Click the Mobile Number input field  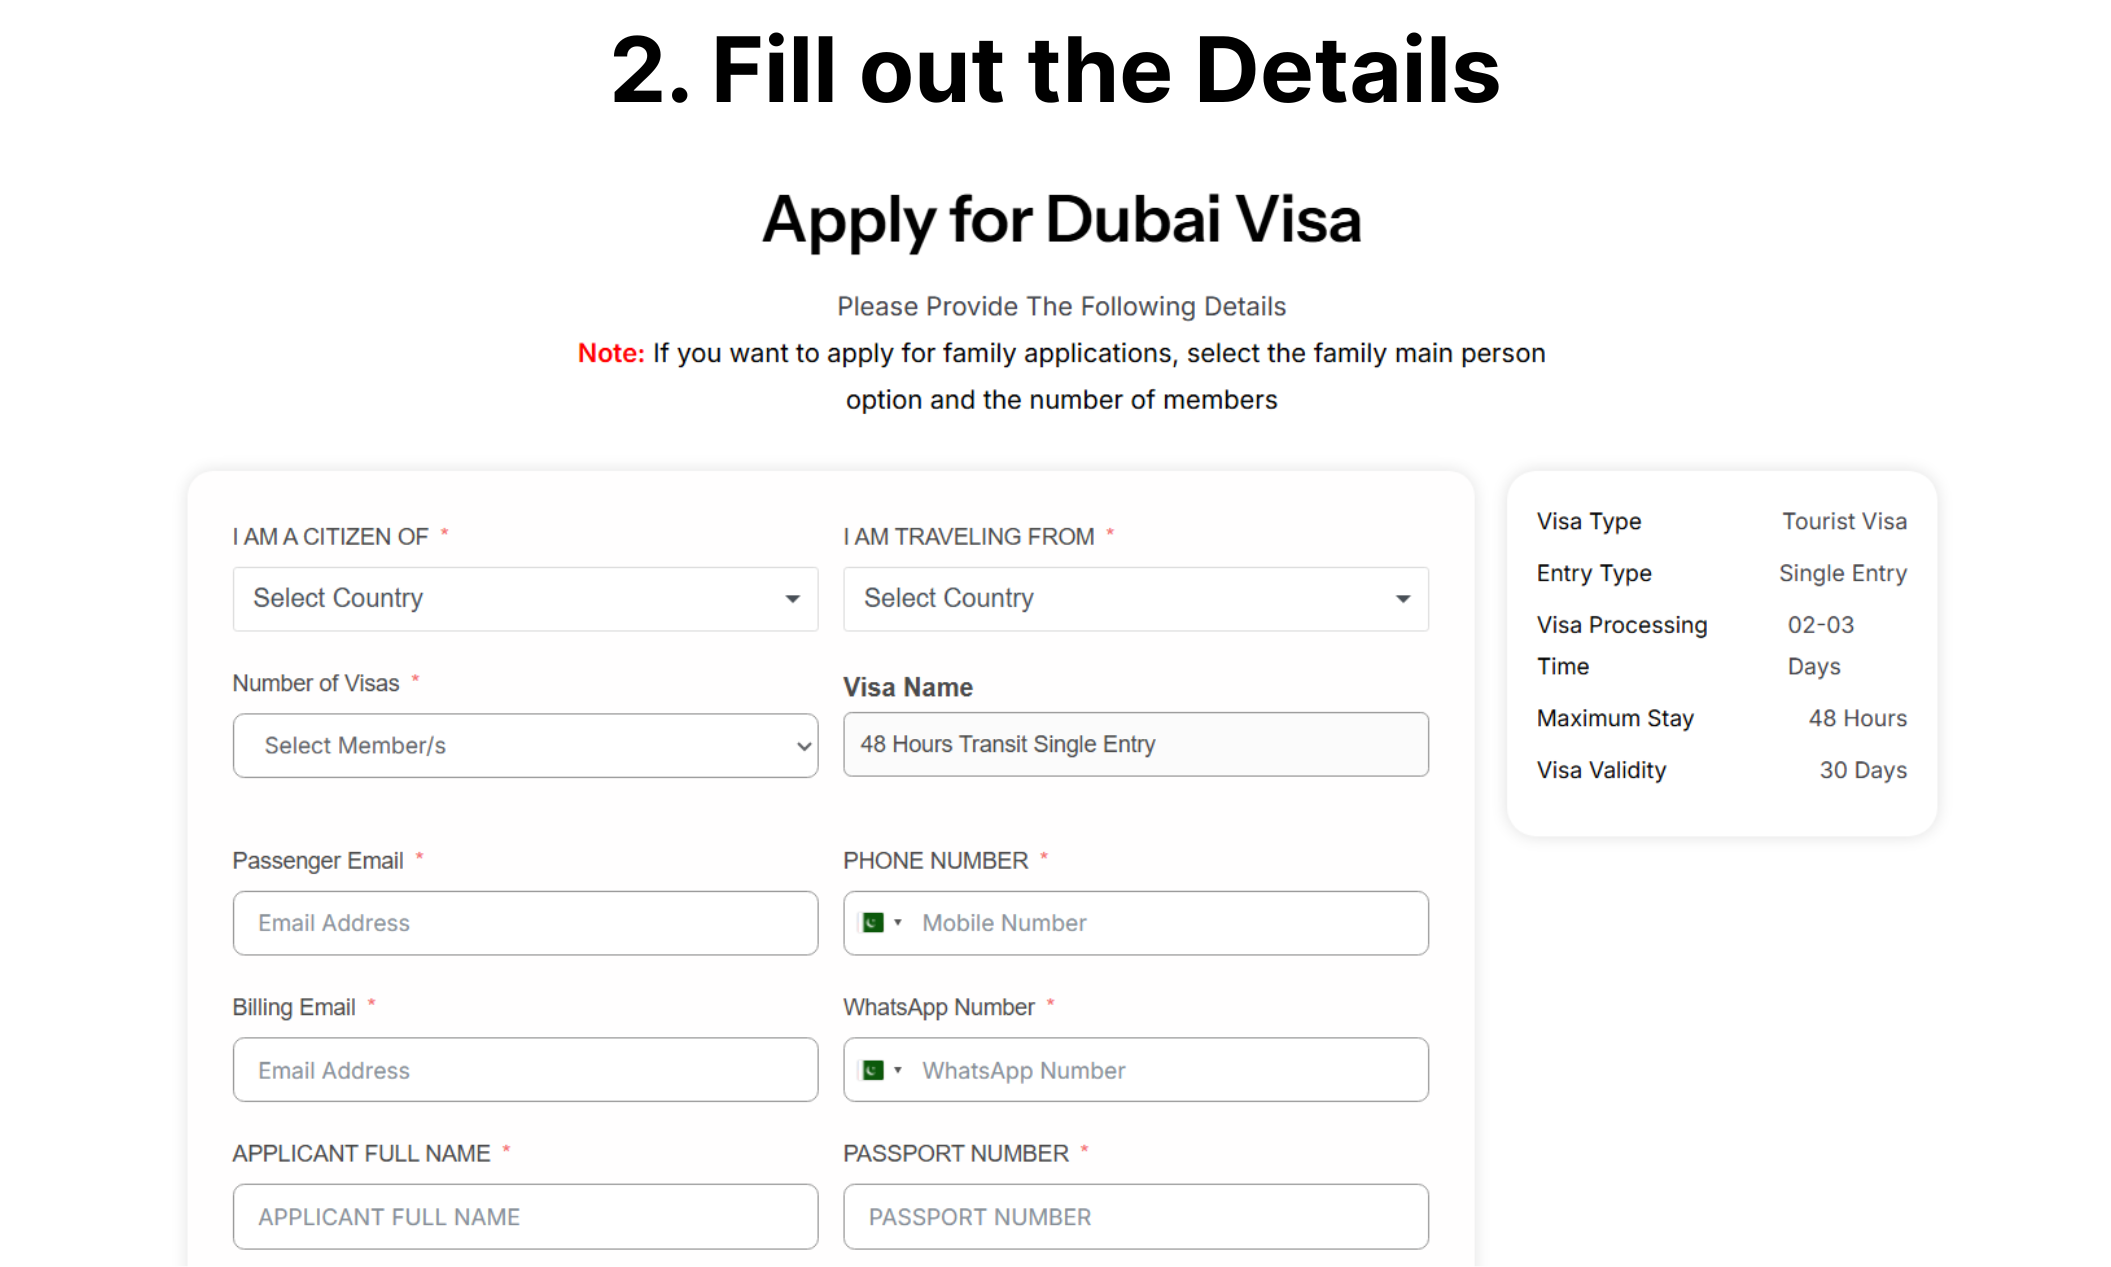(x=1165, y=923)
